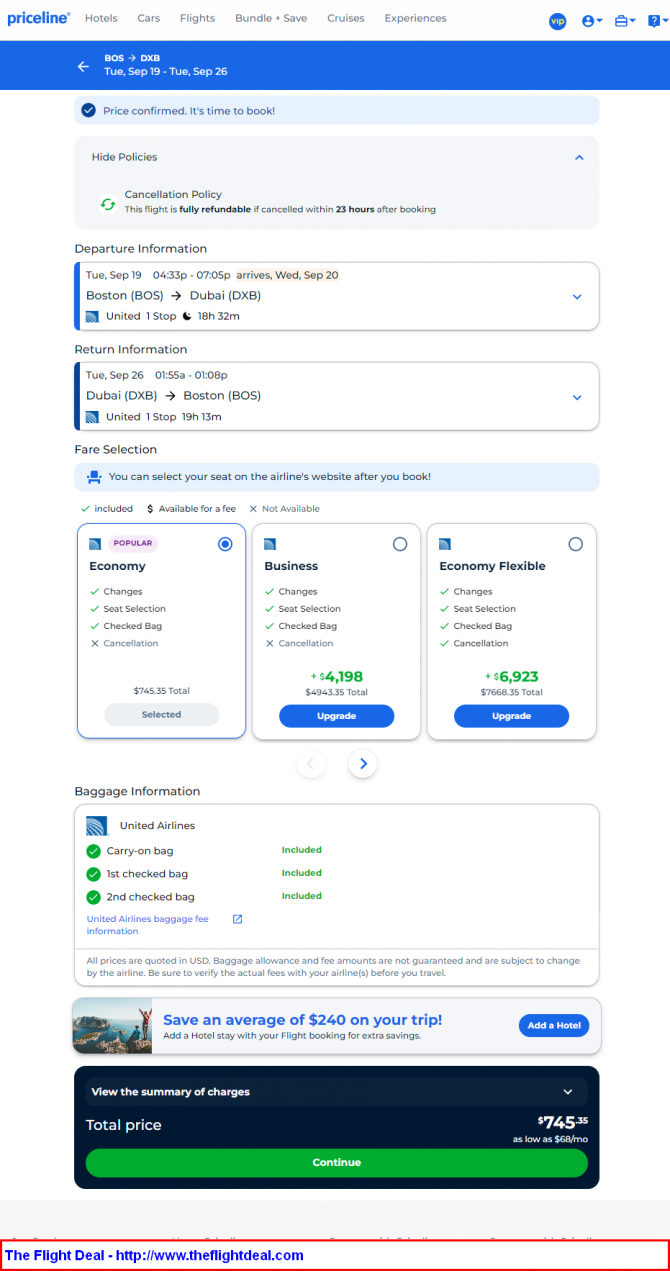Click the United logo in departure card

tap(92, 316)
